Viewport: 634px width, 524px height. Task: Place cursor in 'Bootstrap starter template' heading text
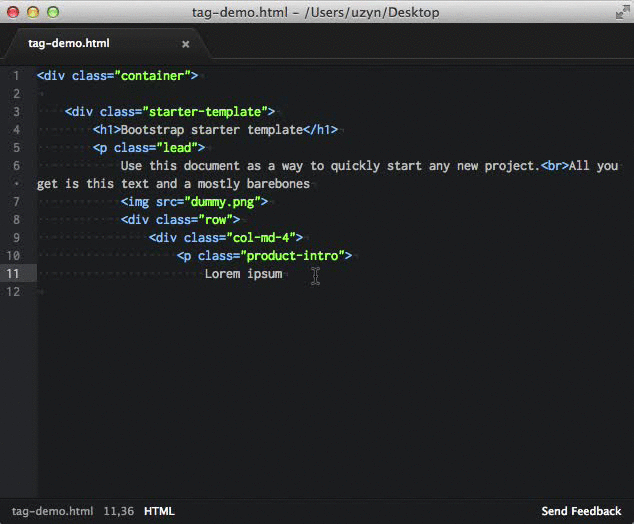pos(212,130)
